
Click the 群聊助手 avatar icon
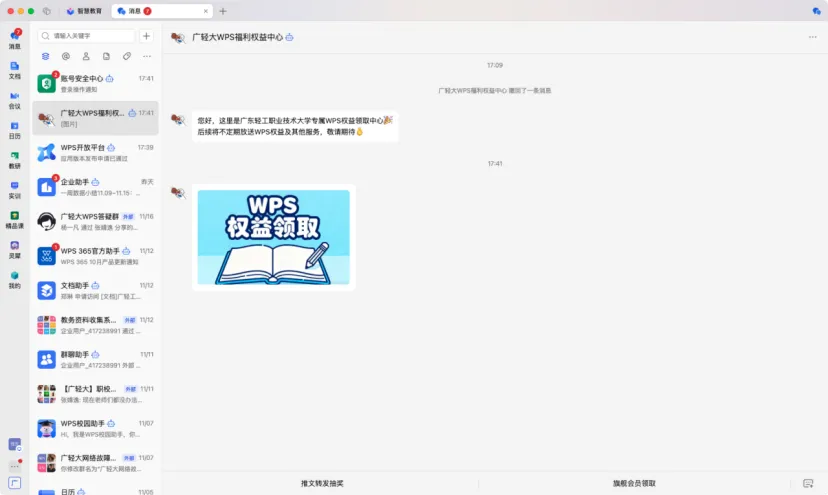46,359
